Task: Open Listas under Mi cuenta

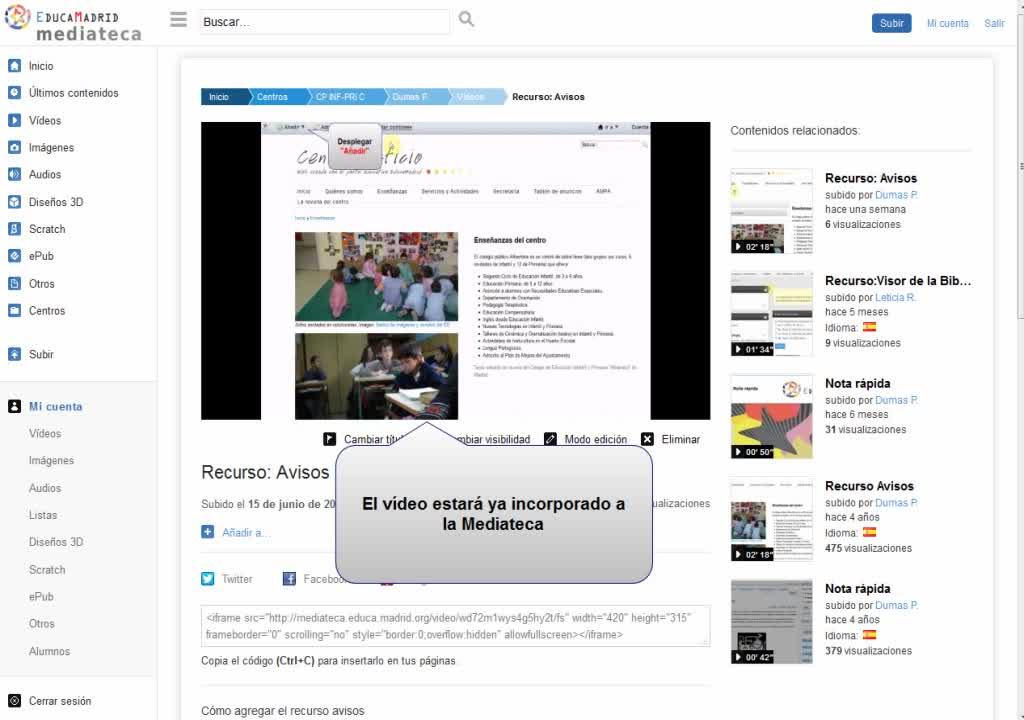Action: click(43, 515)
